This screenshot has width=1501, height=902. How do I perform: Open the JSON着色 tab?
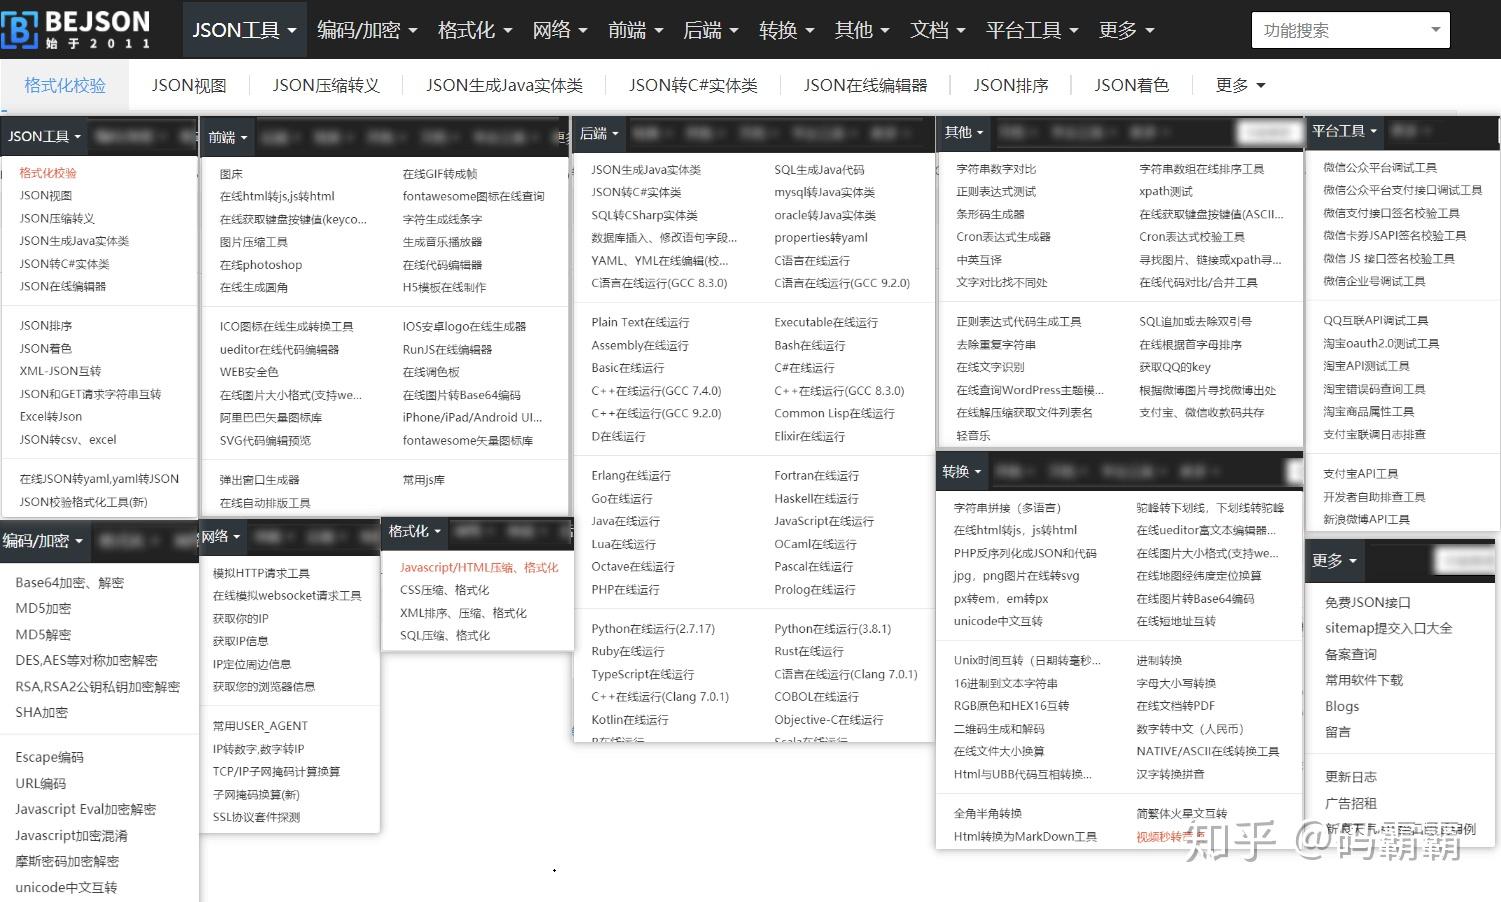pos(1131,86)
